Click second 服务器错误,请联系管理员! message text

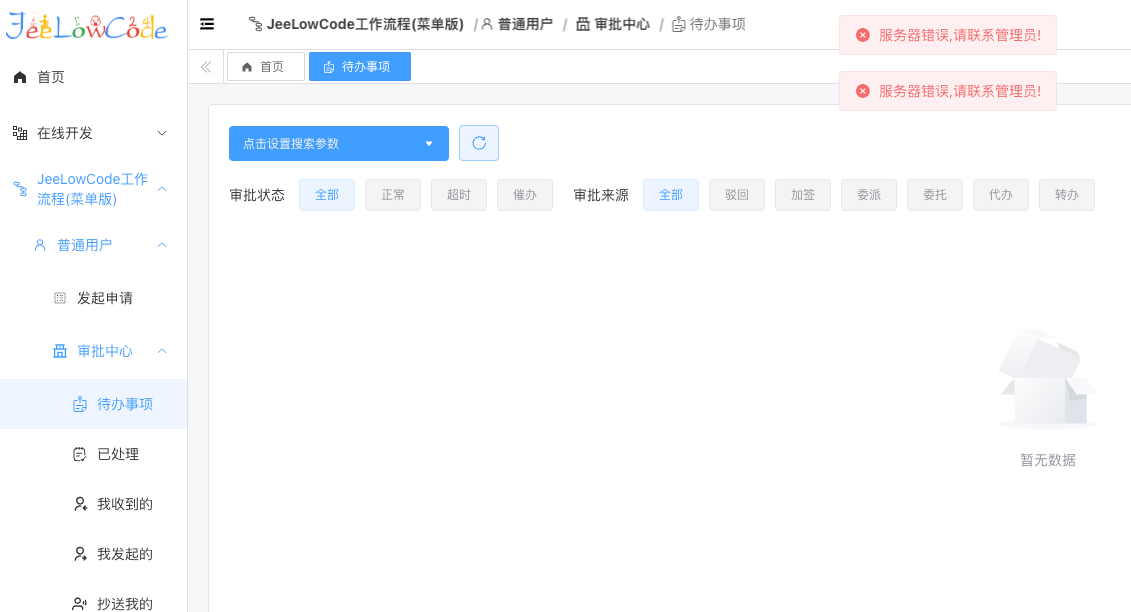coord(960,91)
